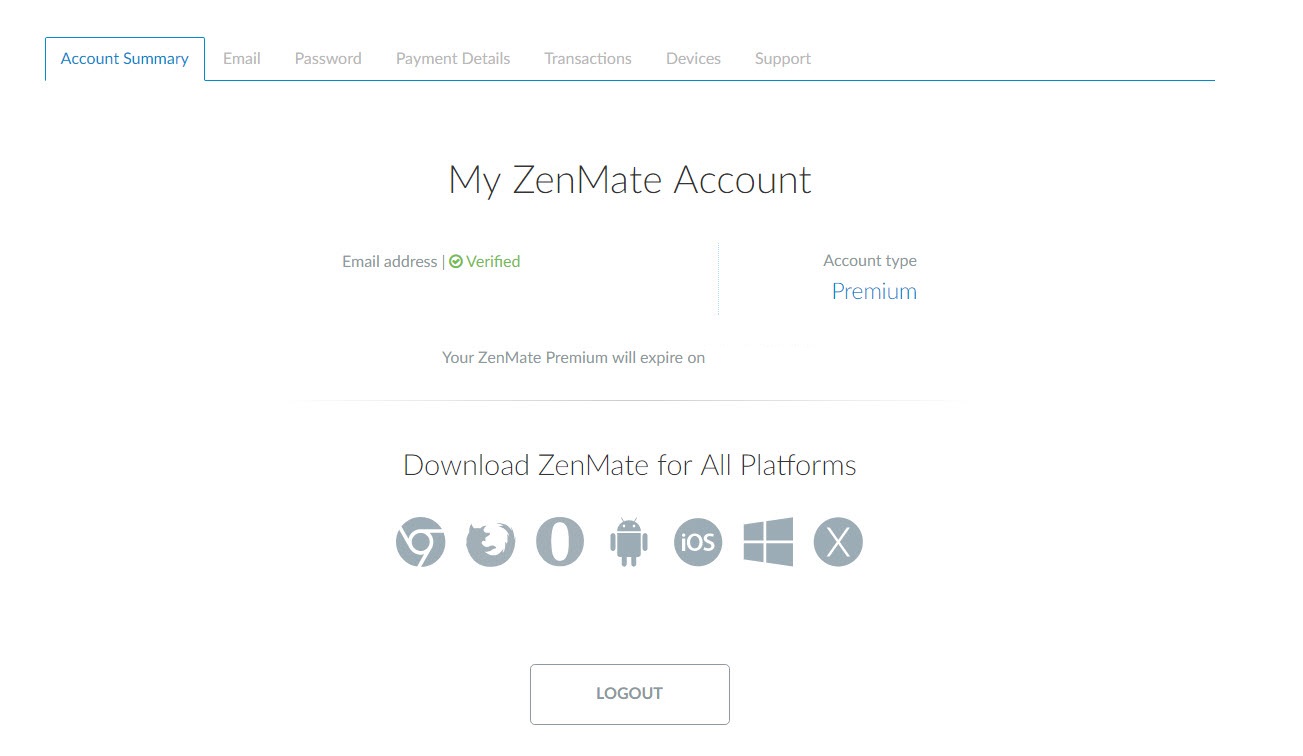Image resolution: width=1303 pixels, height=756 pixels.
Task: View the Transactions tab
Action: pos(588,58)
